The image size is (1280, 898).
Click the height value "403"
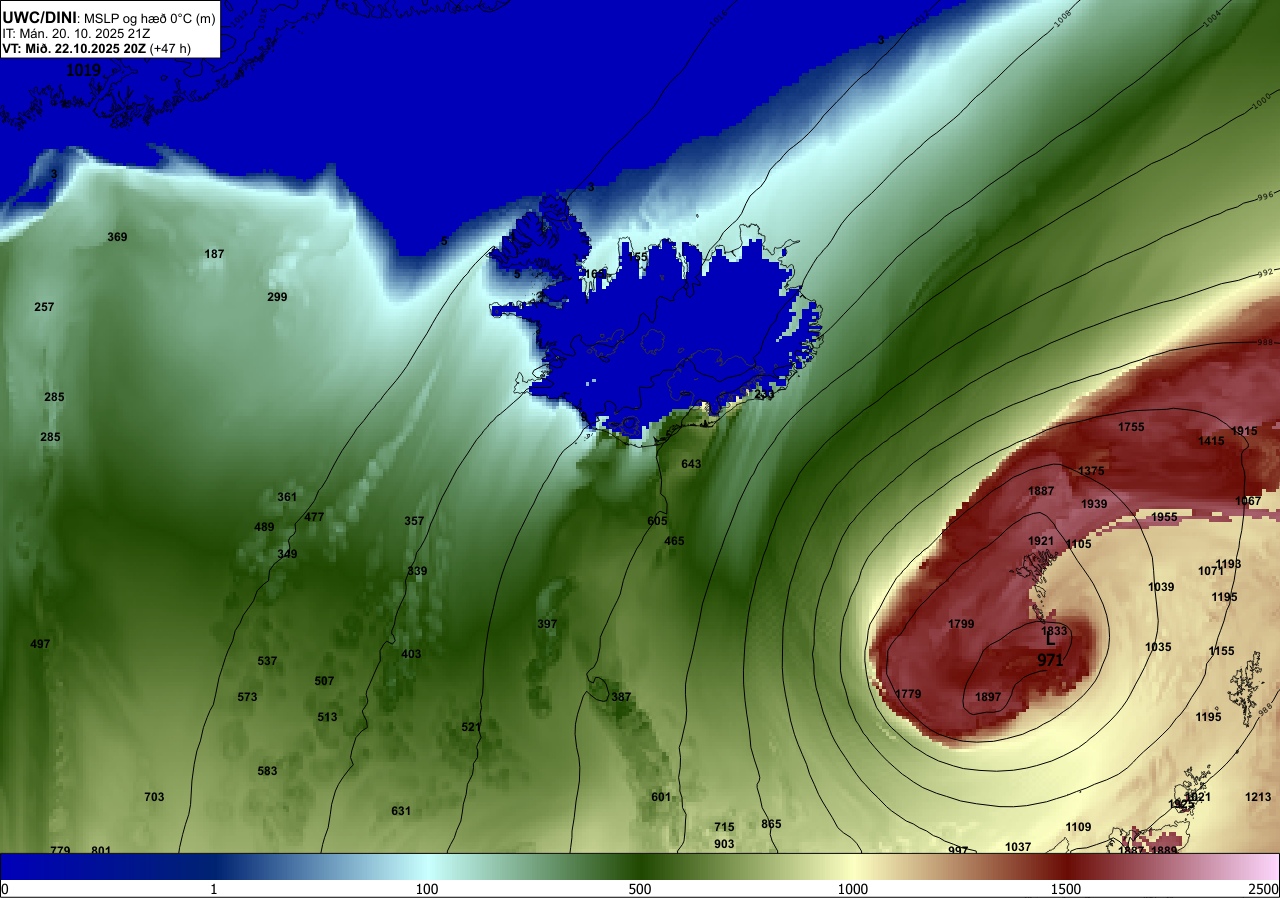[411, 654]
